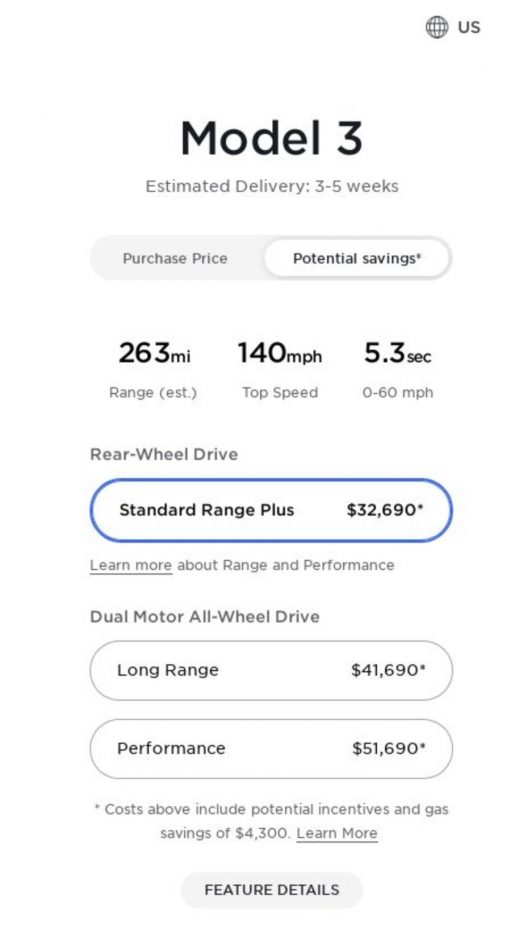The height and width of the screenshot is (942, 519).
Task: Switch to Purchase Price tab
Action: [175, 258]
